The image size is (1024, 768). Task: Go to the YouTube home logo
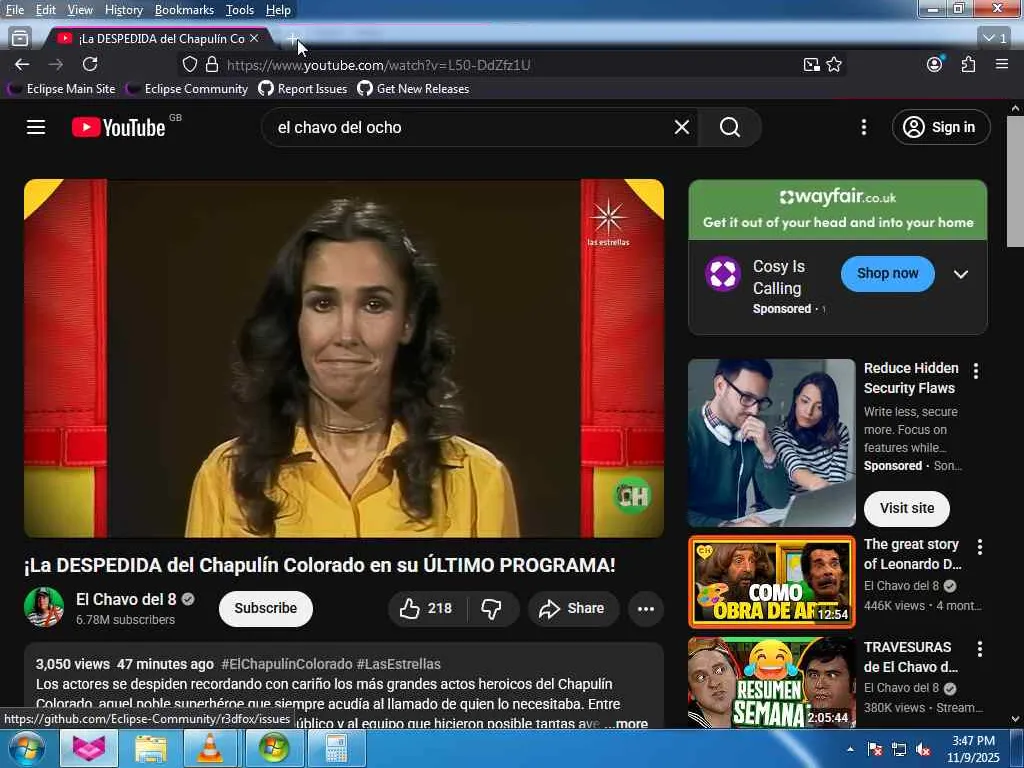click(x=119, y=127)
